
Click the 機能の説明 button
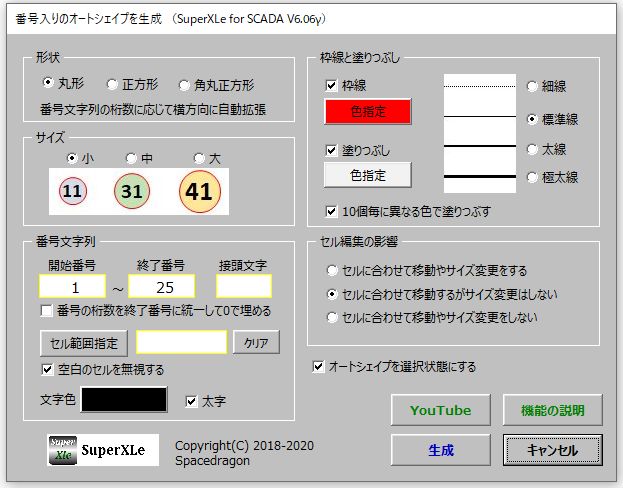tap(553, 410)
